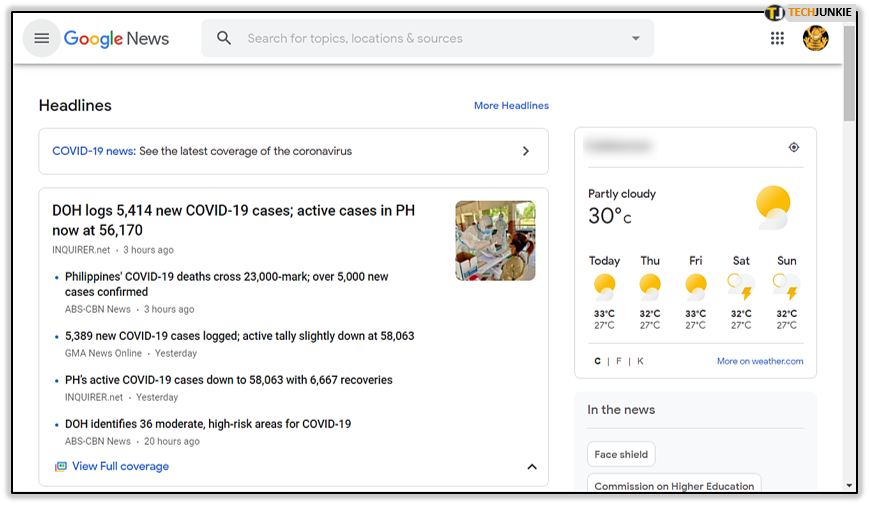The width and height of the screenshot is (869, 505).
Task: Select Today's weather forecast icon
Action: point(604,287)
